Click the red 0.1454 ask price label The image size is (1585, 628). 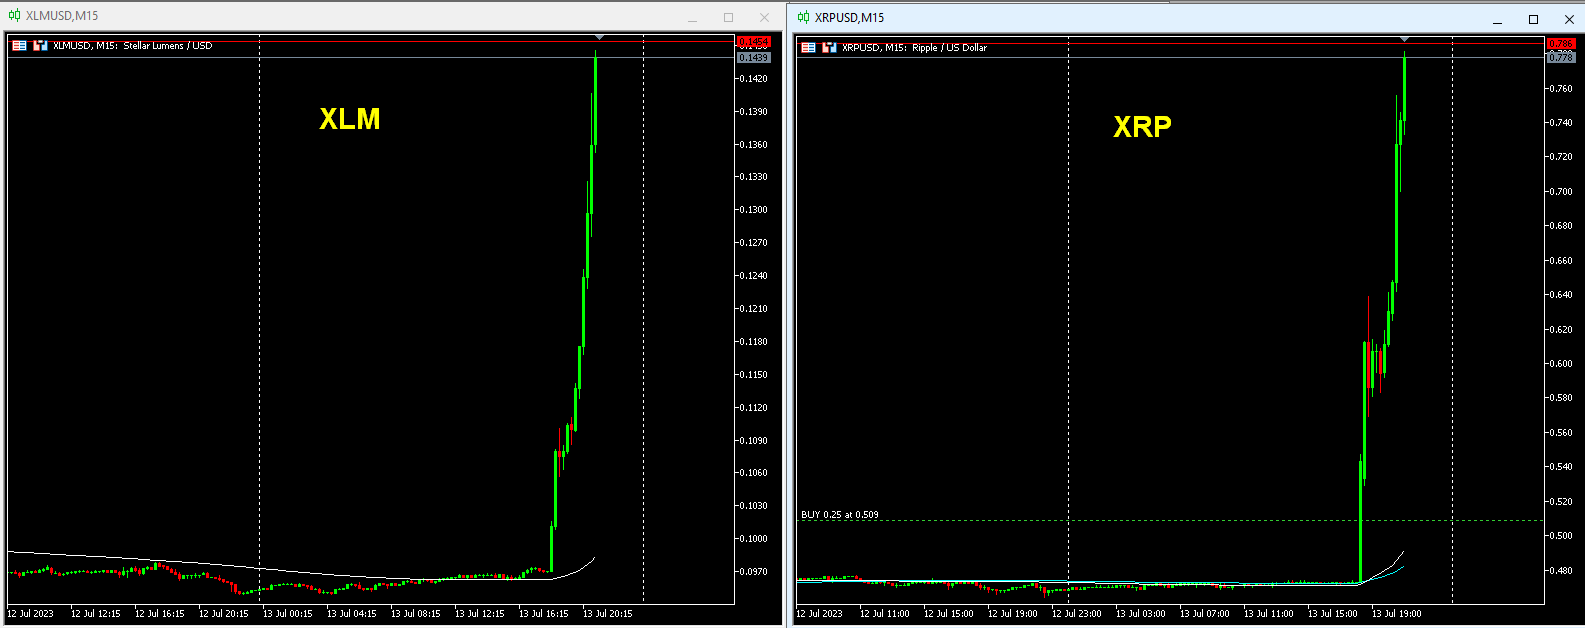click(753, 42)
